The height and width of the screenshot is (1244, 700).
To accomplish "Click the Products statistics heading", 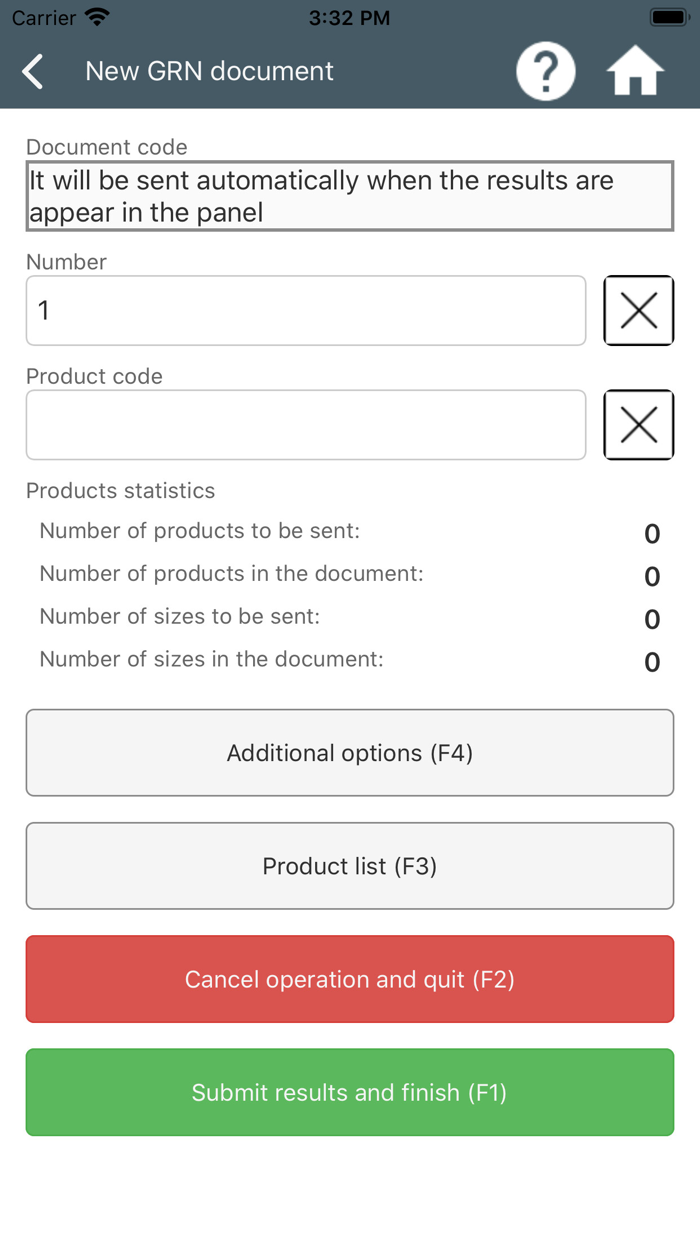I will click(120, 491).
